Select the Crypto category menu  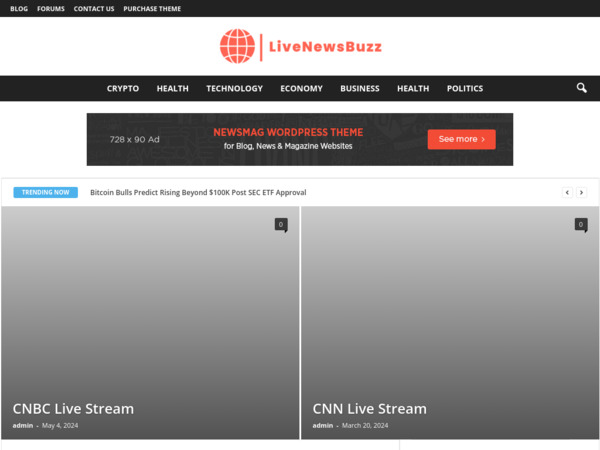pos(123,88)
